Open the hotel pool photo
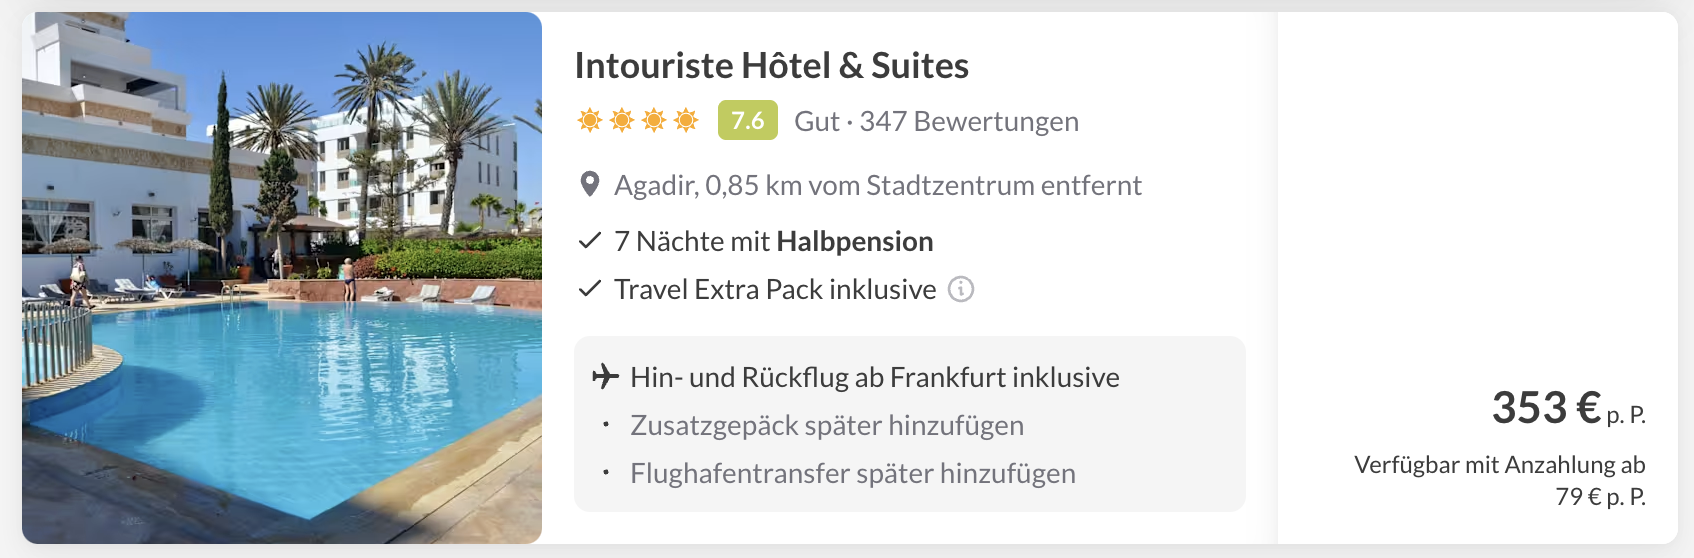The height and width of the screenshot is (558, 1694). [282, 278]
